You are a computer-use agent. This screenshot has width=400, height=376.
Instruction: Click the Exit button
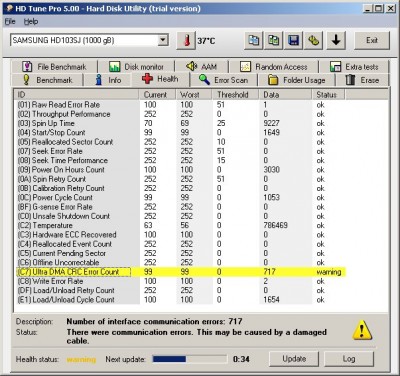(372, 41)
